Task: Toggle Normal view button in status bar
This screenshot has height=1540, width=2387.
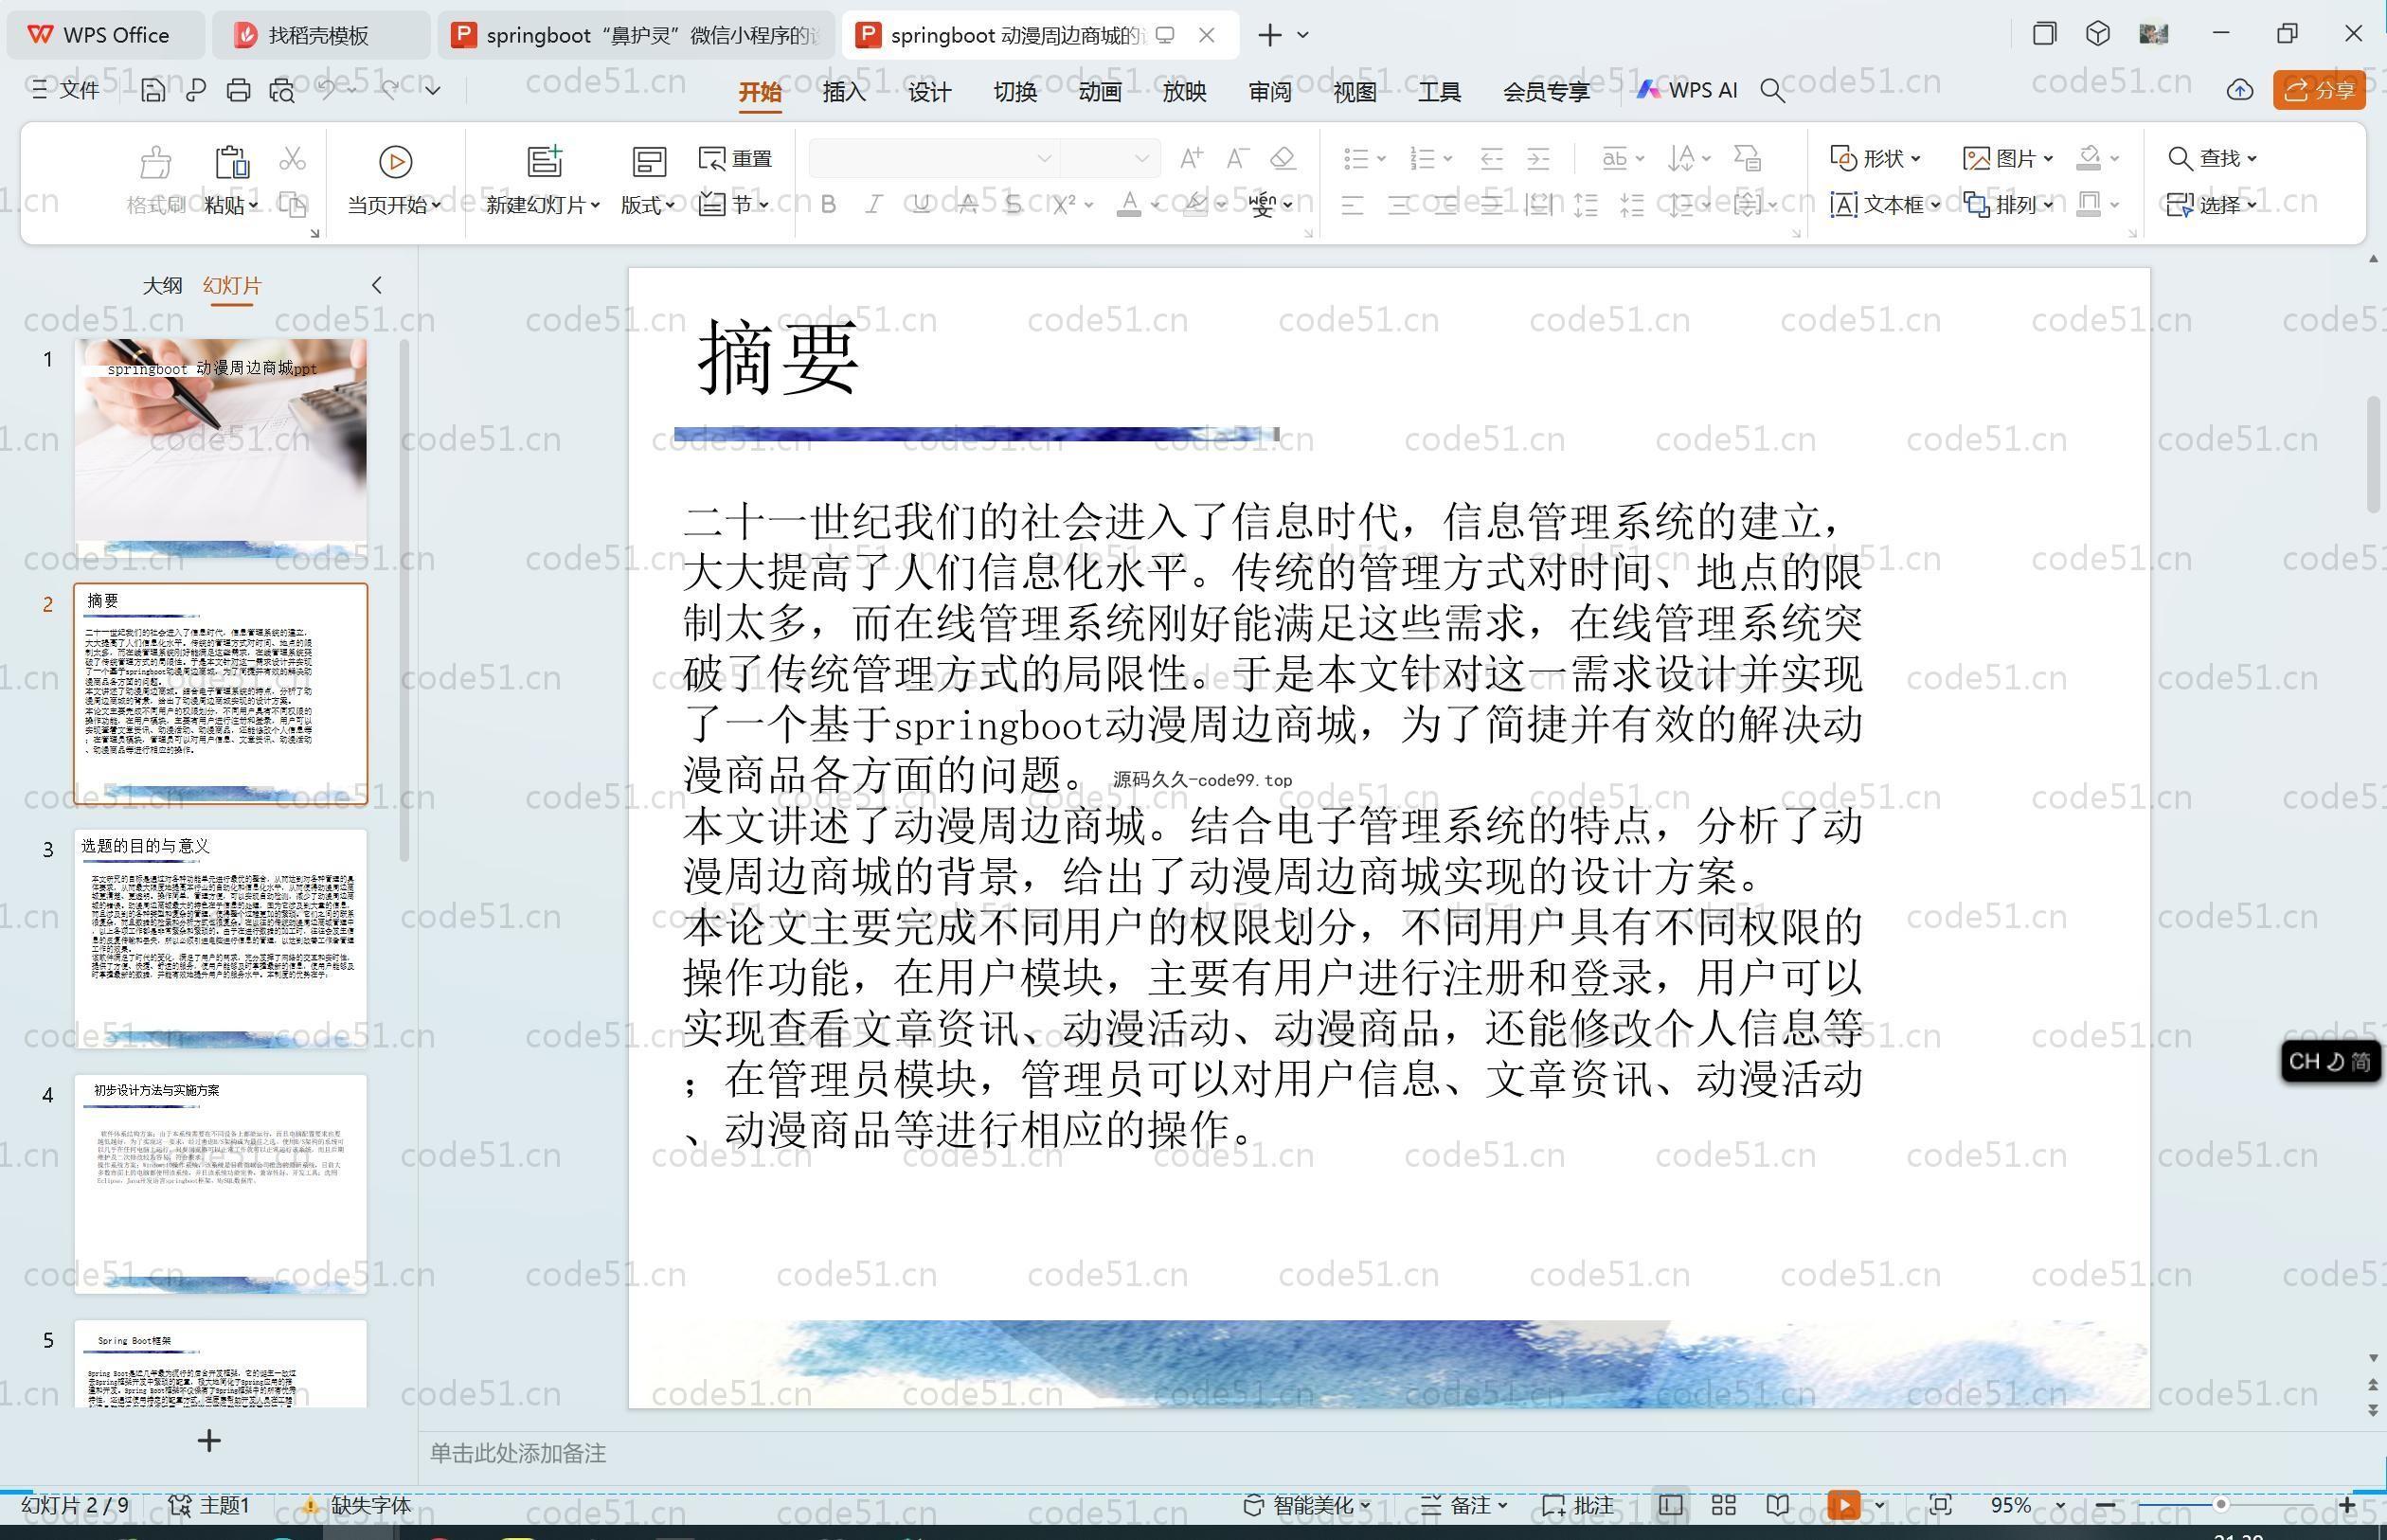Action: click(x=1670, y=1505)
